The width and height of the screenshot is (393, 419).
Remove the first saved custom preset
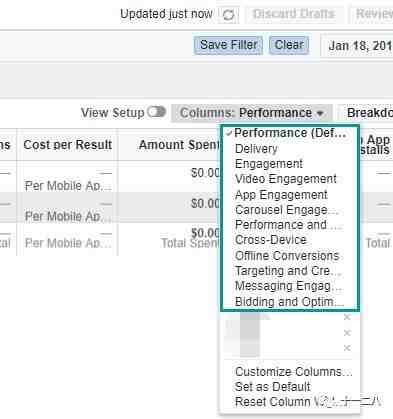point(347,317)
